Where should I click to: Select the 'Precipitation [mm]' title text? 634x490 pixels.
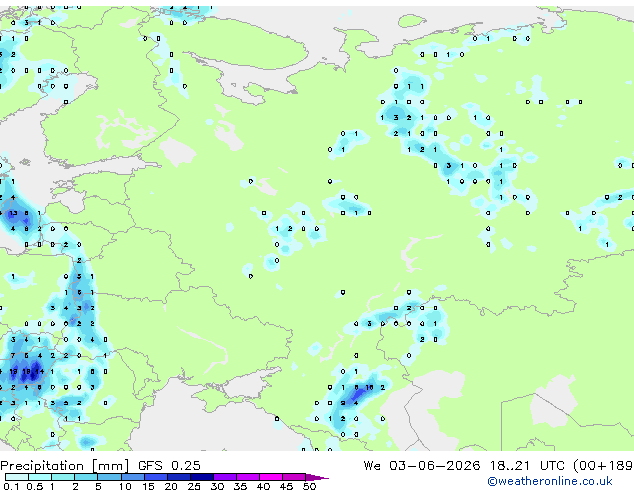click(64, 466)
